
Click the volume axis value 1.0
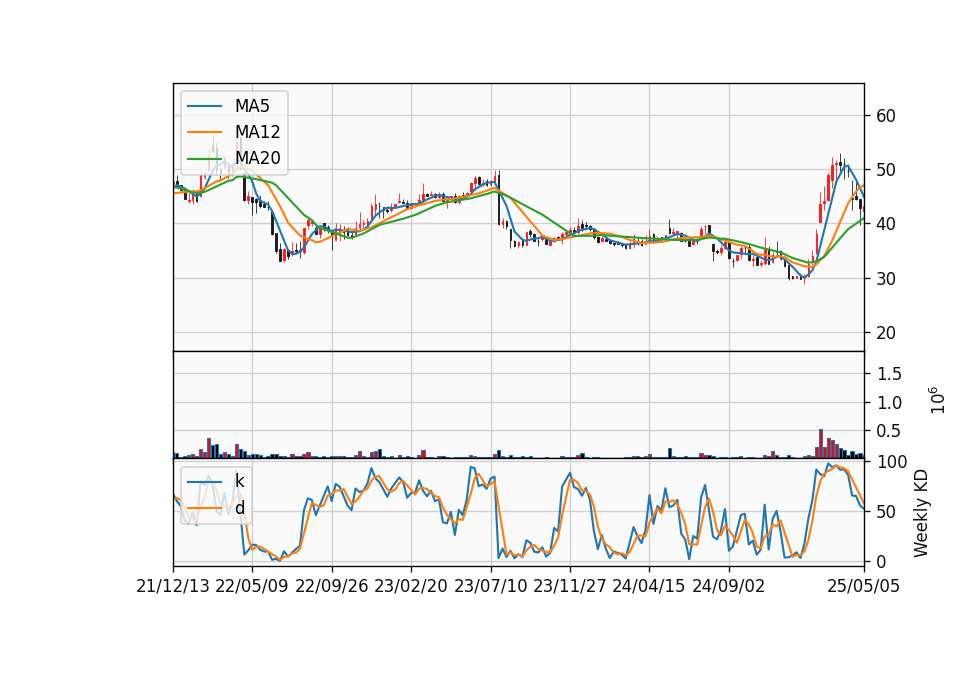889,403
